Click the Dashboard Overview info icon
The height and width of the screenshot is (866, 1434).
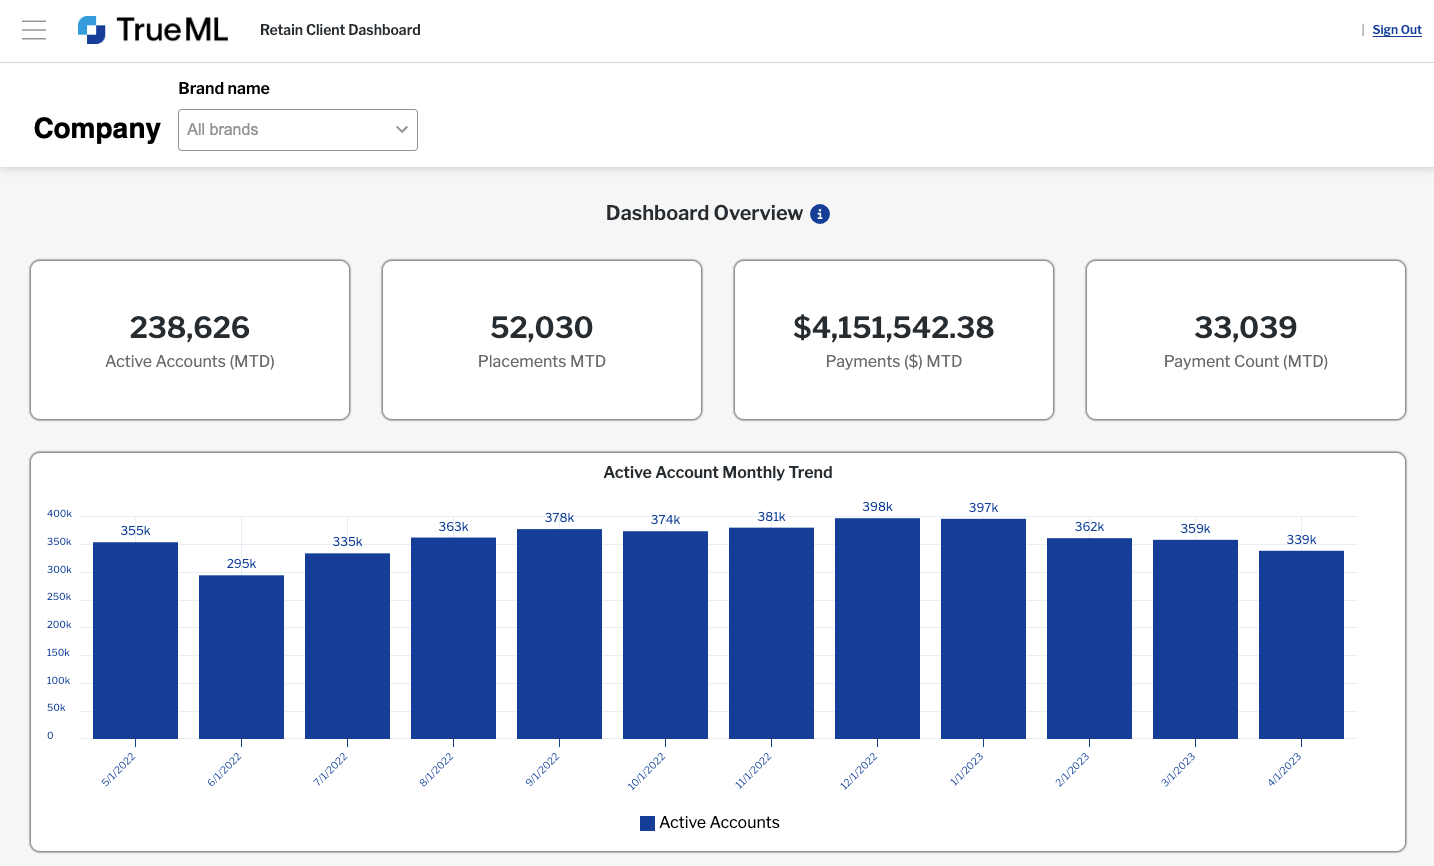820,214
